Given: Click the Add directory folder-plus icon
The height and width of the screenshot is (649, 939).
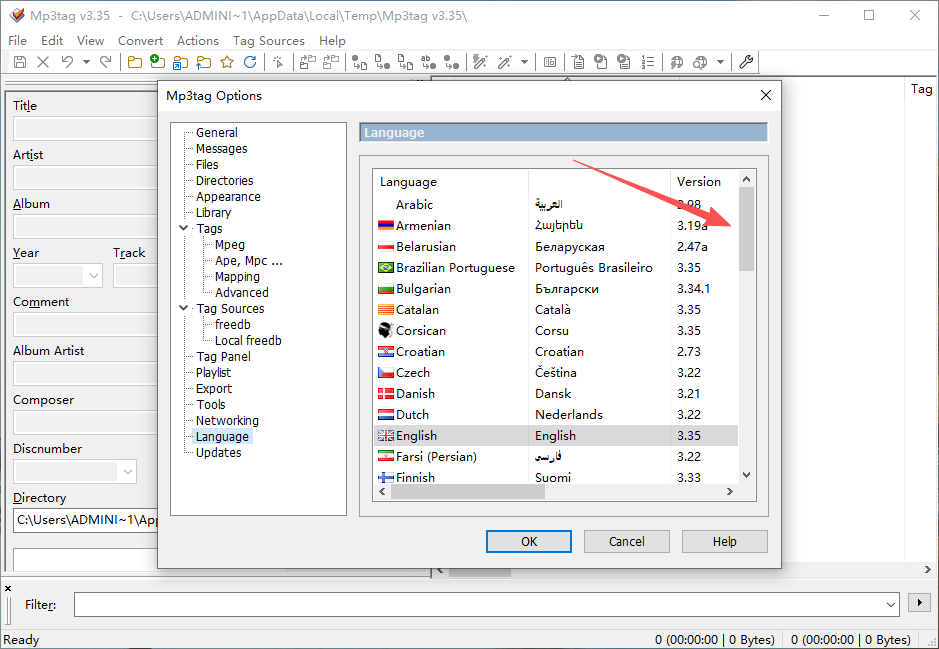Looking at the screenshot, I should click(157, 62).
